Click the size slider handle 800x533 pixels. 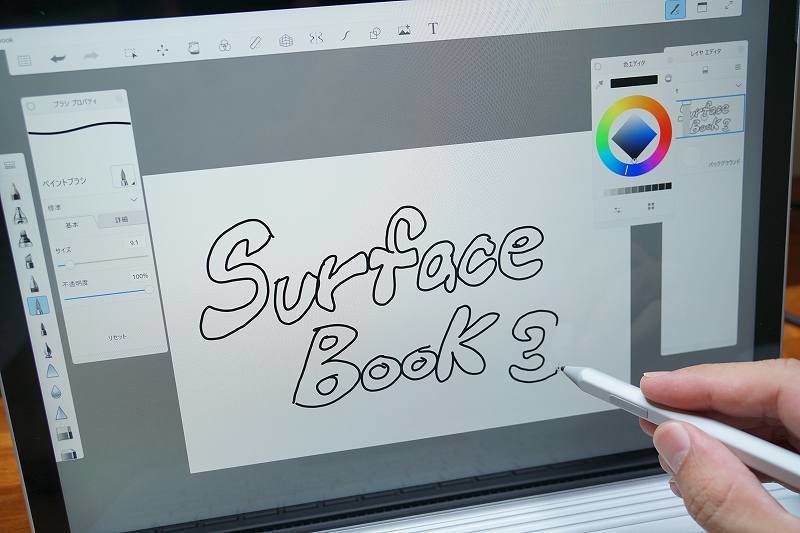[71, 264]
